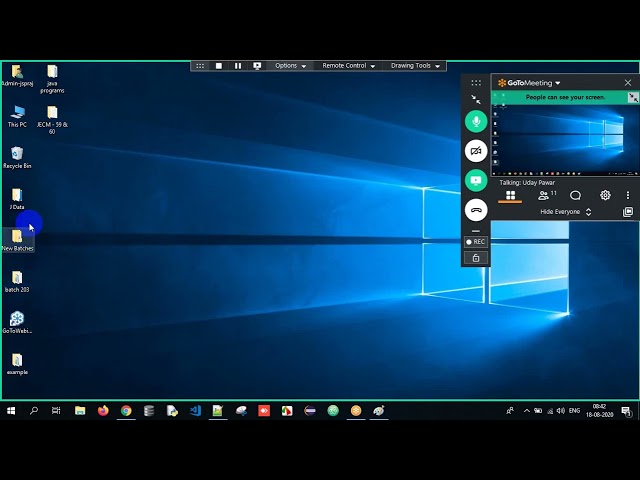Open the three-dot more options menu
This screenshot has width=640, height=480.
[x=628, y=196]
